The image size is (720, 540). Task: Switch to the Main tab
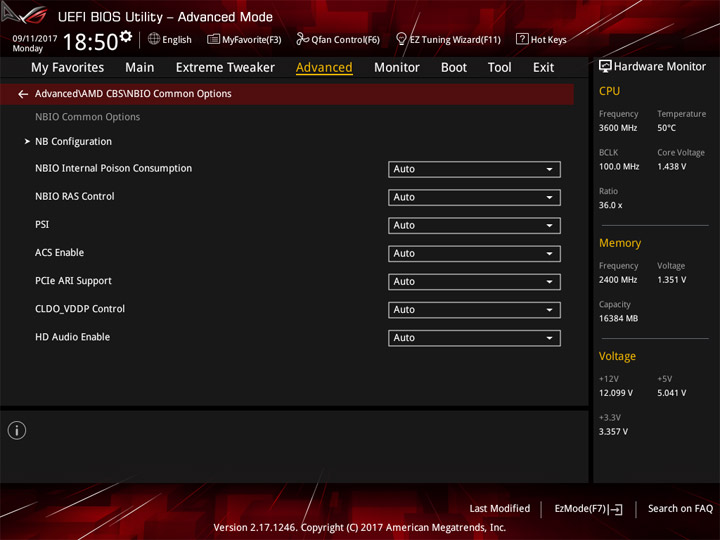tap(140, 68)
